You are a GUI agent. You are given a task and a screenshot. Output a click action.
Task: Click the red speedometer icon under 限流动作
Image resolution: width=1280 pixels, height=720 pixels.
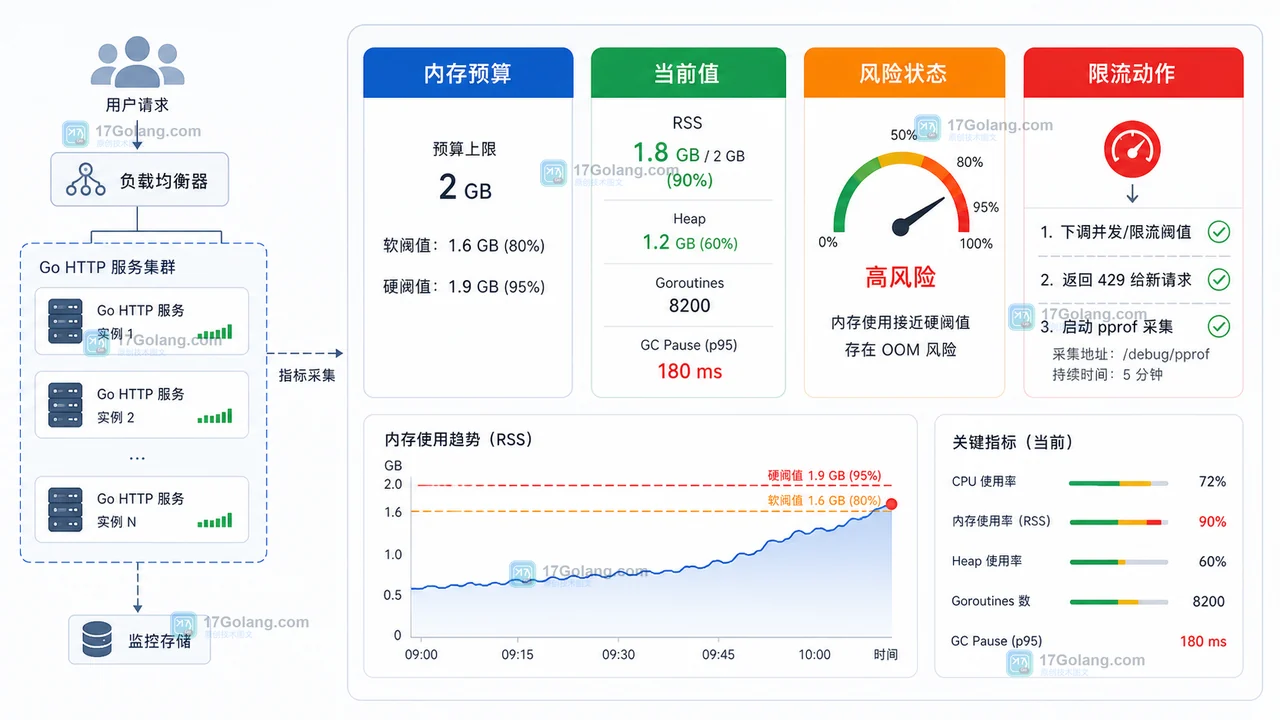[x=1133, y=151]
